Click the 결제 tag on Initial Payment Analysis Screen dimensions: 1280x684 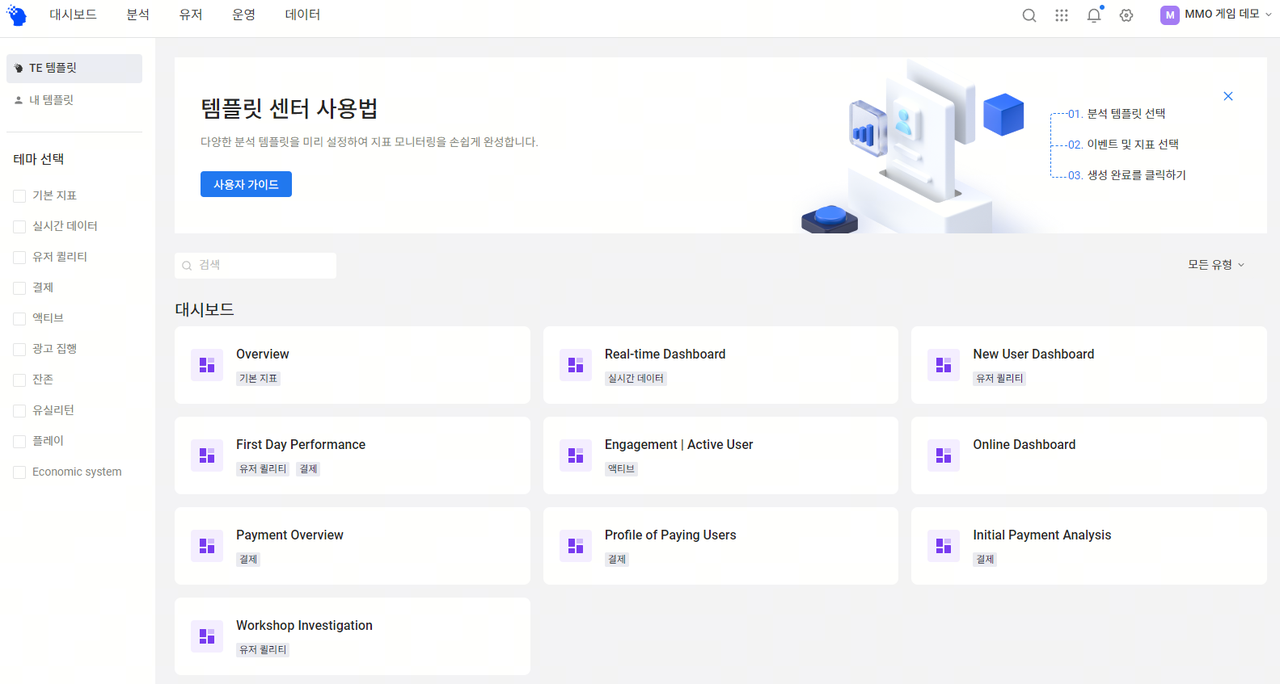[985, 559]
